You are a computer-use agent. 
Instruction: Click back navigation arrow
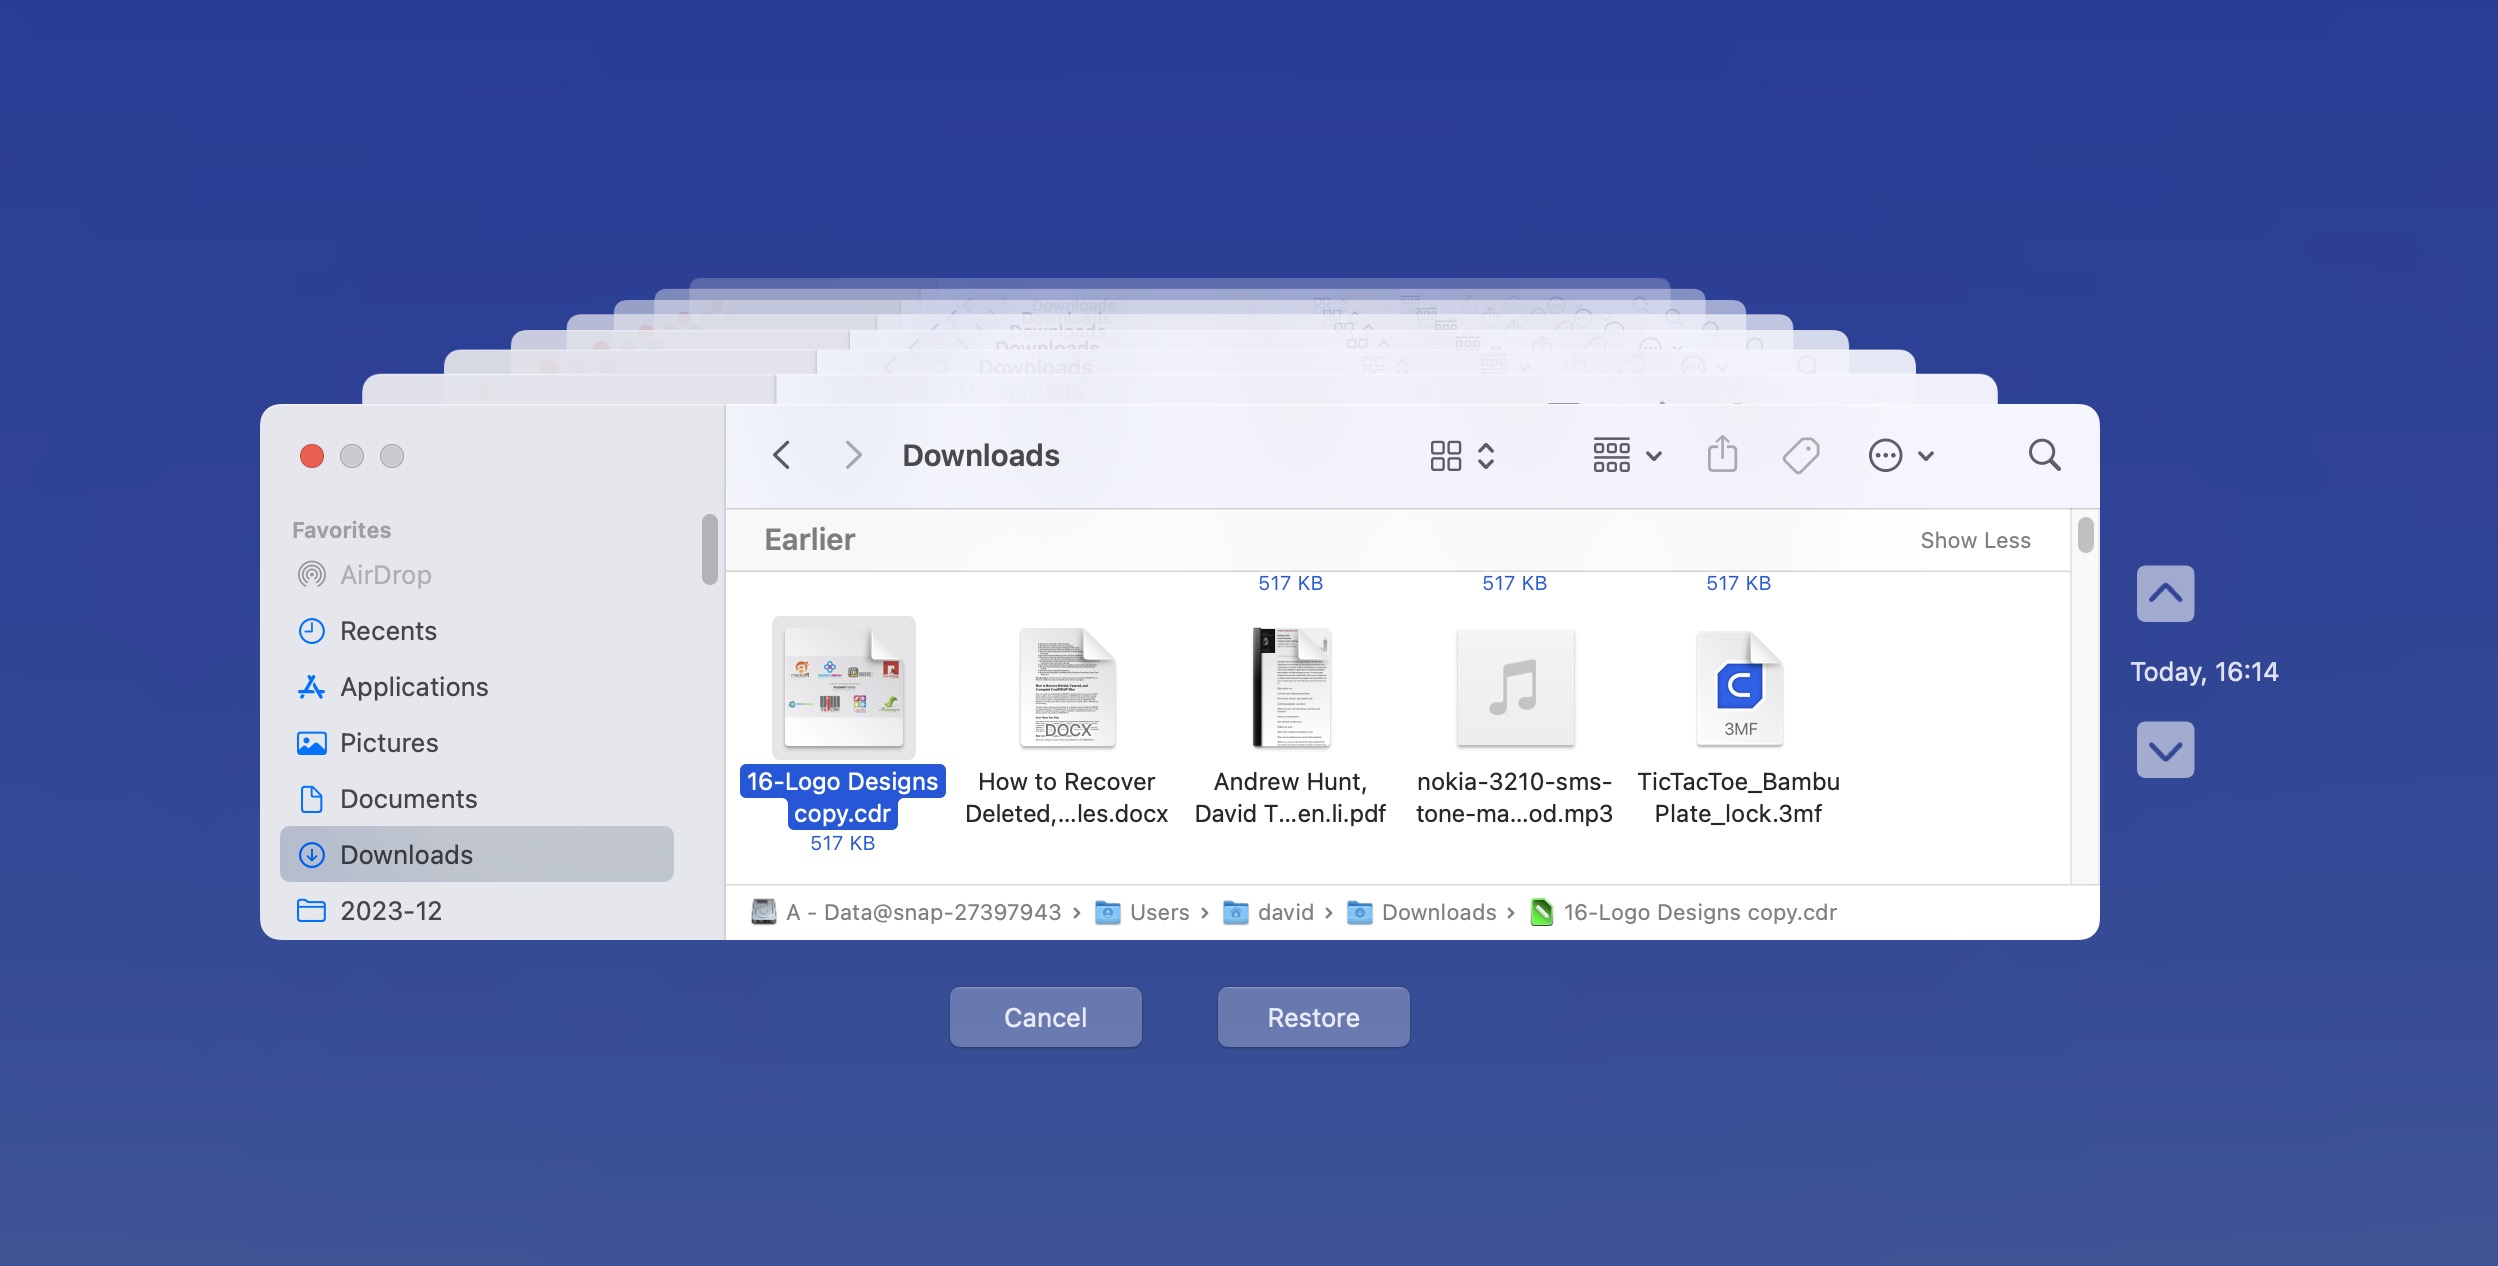tap(782, 454)
